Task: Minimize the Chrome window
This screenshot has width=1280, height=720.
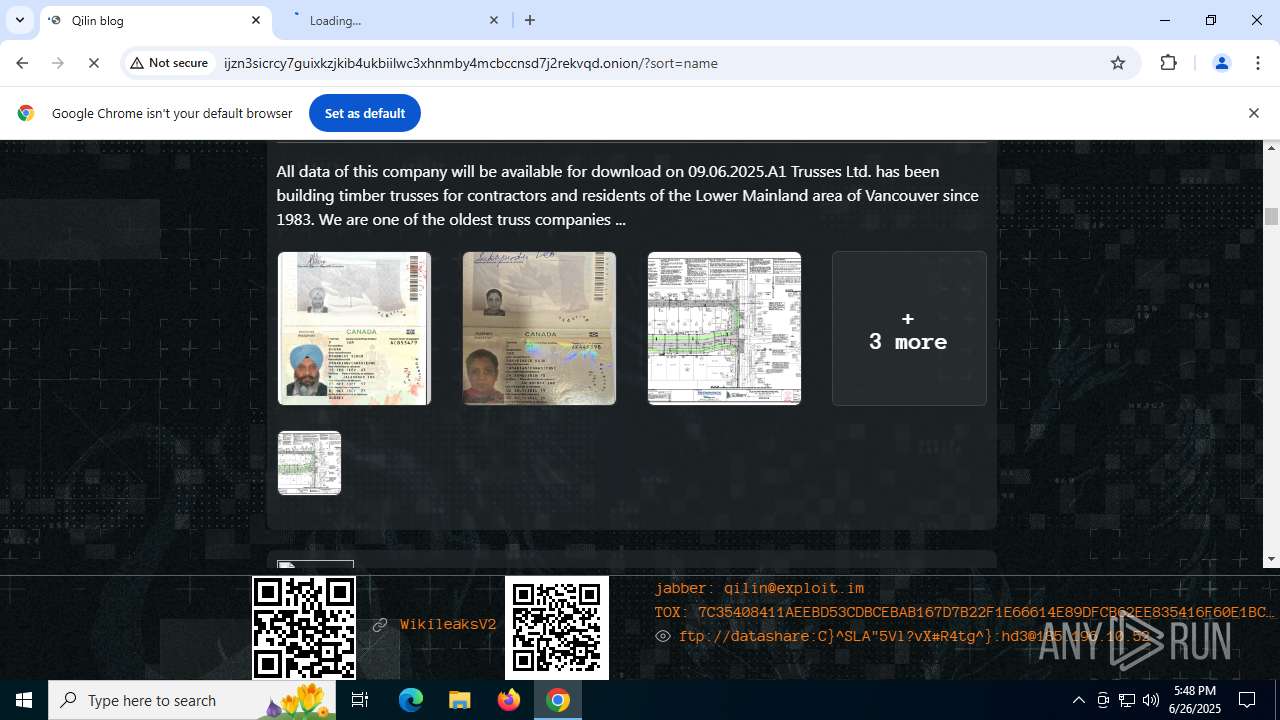Action: click(x=1165, y=20)
